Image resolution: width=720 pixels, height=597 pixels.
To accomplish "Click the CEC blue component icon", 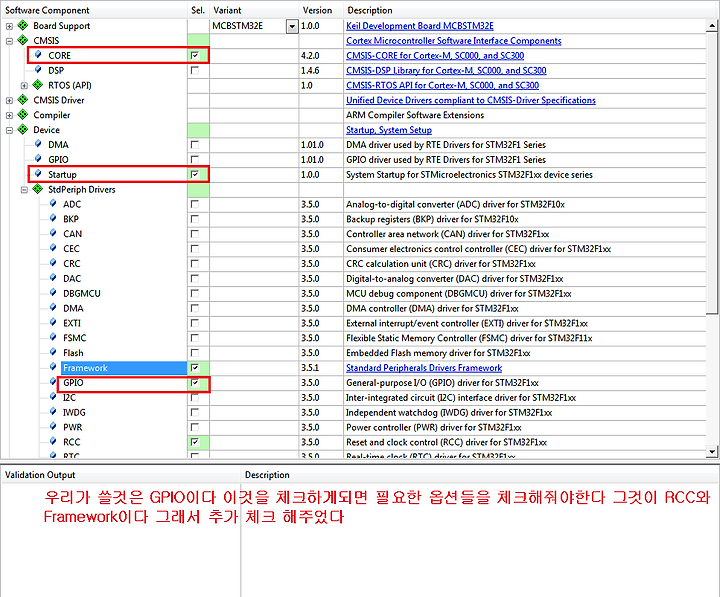I will pyautogui.click(x=53, y=248).
